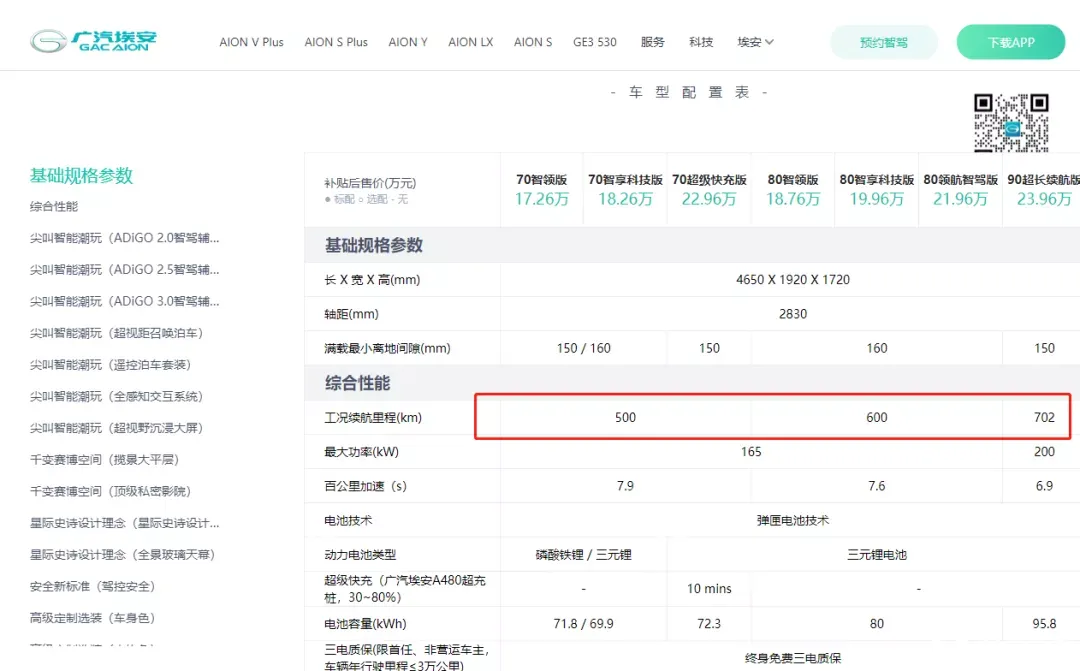Jump to 全感知交互系统 in sidebar
1080x671 pixels.
[116, 396]
